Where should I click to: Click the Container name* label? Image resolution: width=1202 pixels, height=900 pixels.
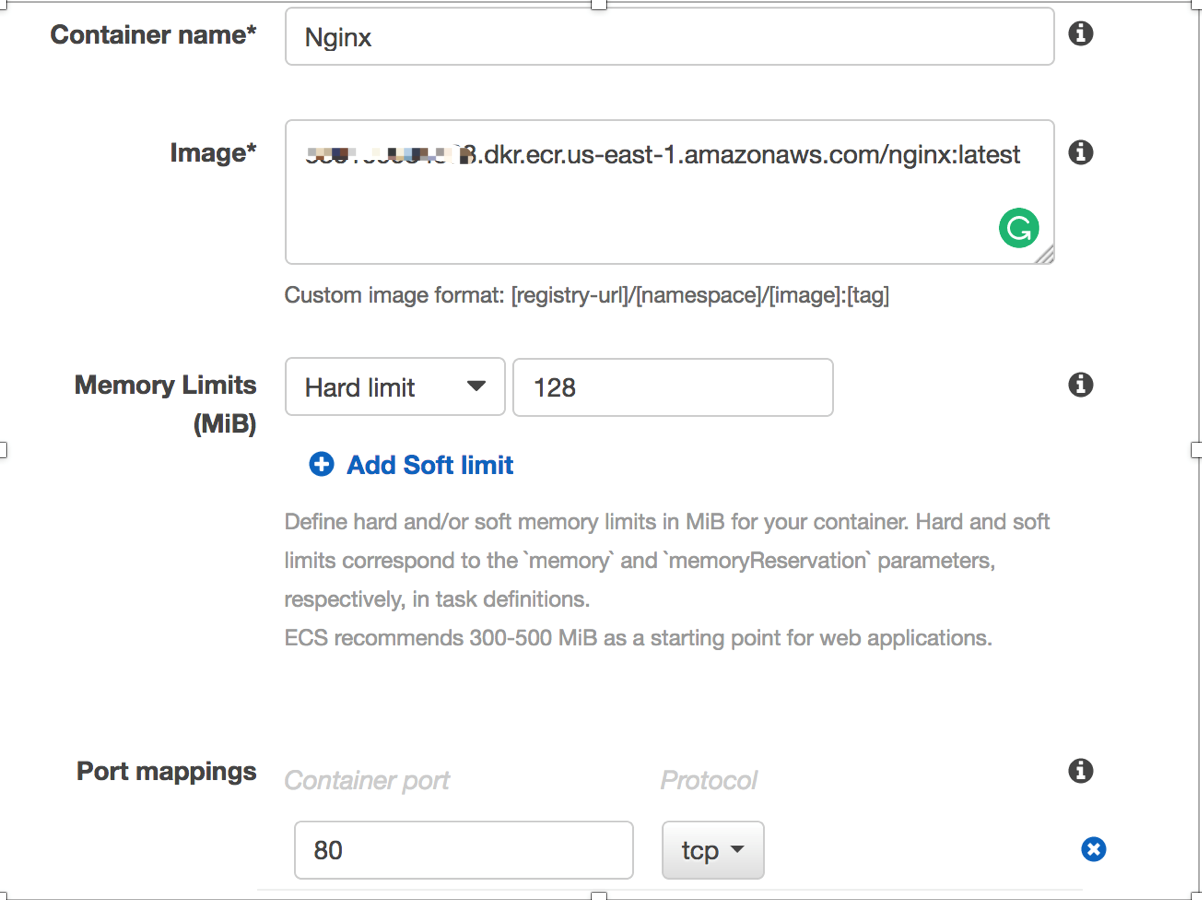pyautogui.click(x=153, y=35)
